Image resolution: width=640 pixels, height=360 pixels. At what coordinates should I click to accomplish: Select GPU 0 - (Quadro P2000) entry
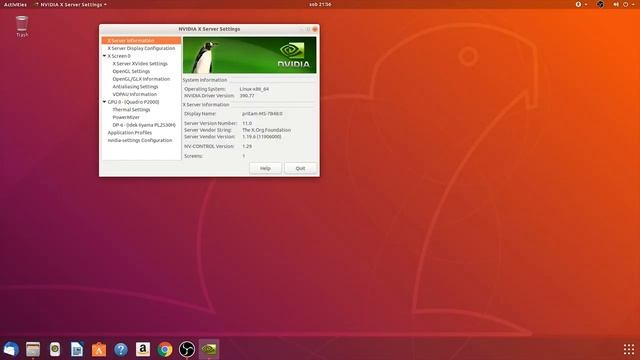pyautogui.click(x=133, y=102)
